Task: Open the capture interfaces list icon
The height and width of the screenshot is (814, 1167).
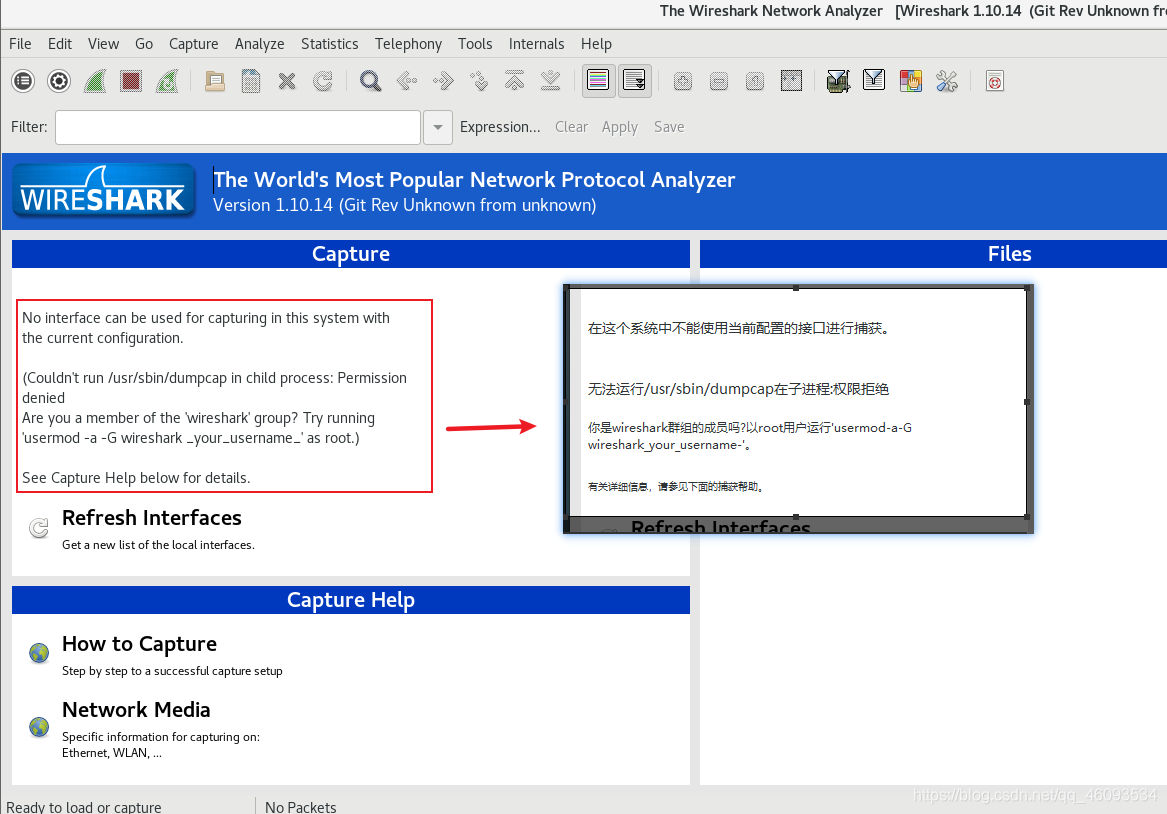Action: 23,80
